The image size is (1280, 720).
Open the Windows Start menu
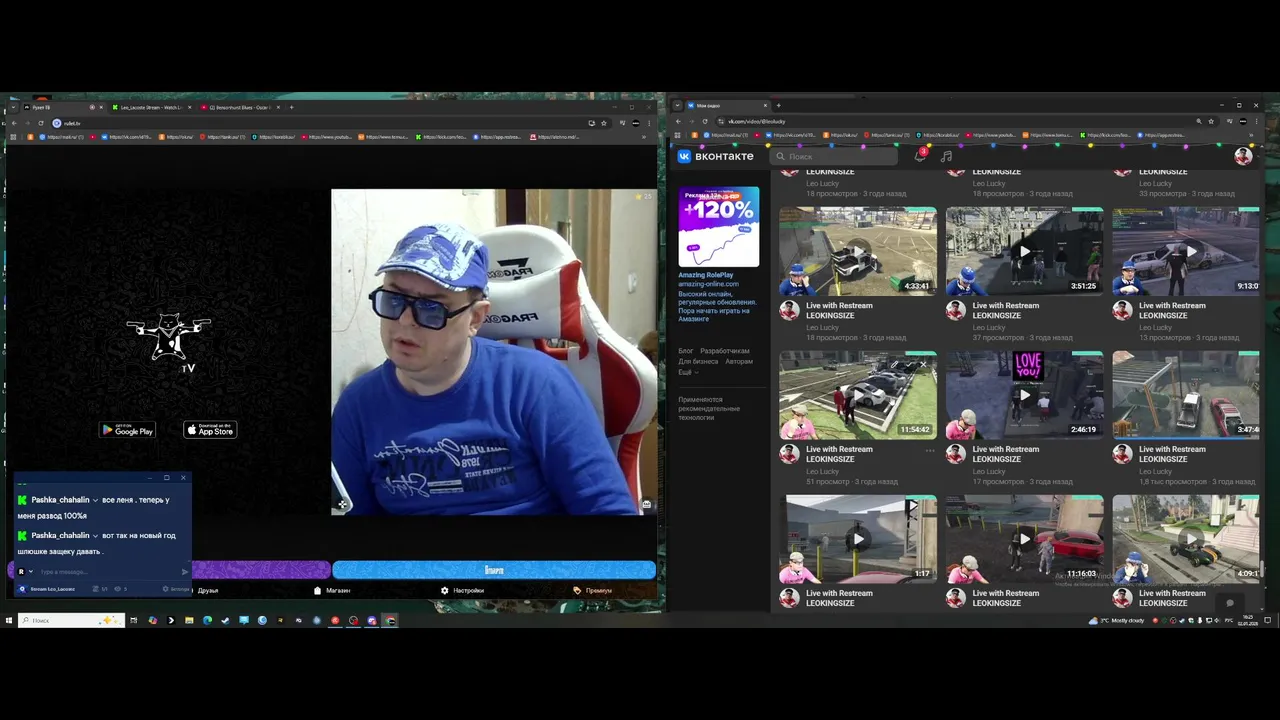click(x=9, y=620)
